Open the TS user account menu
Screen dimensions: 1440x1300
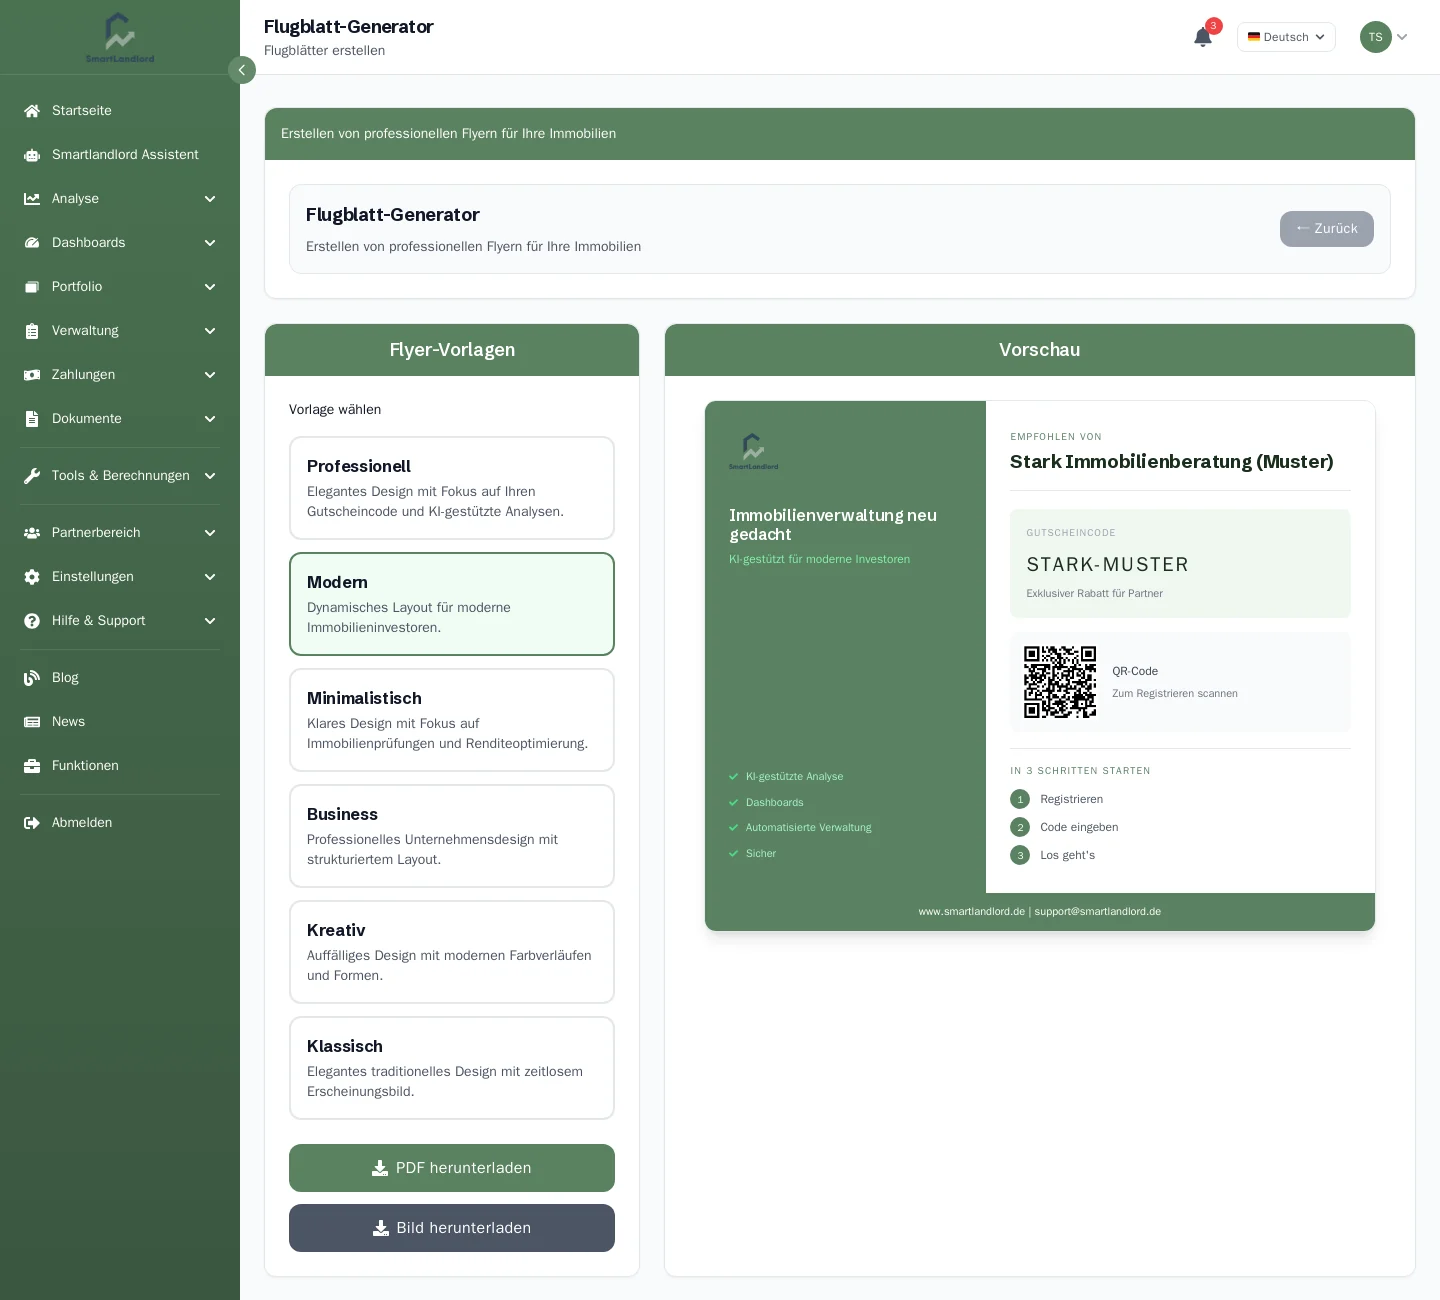coord(1384,37)
